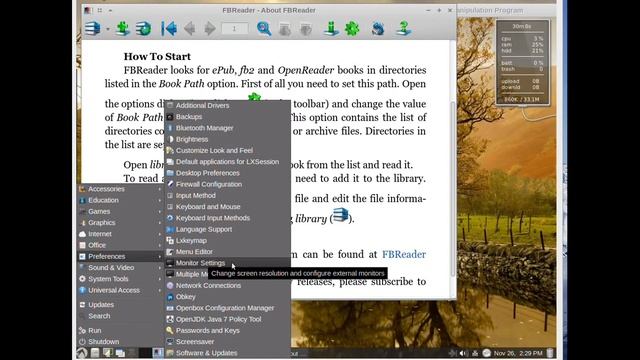Launch Openbox Configuration Manager
The width and height of the screenshot is (640, 360).
[228, 308]
